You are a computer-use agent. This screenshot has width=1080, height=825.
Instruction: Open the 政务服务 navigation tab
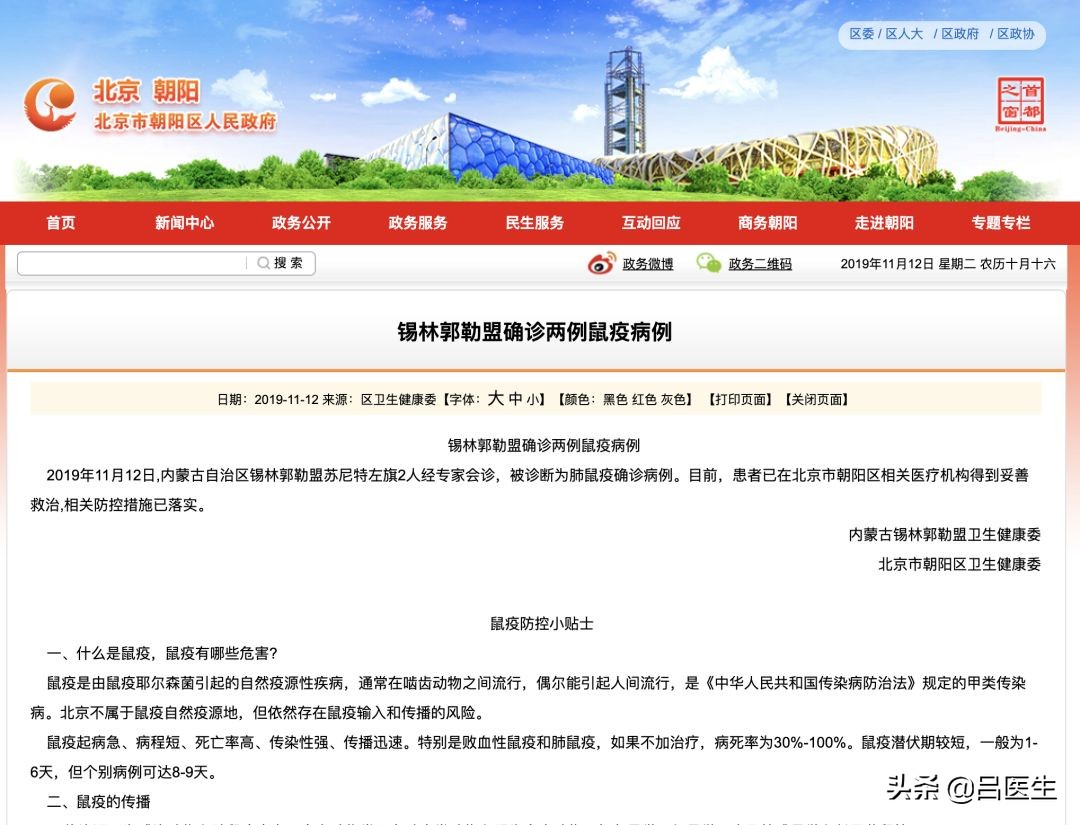click(x=417, y=223)
